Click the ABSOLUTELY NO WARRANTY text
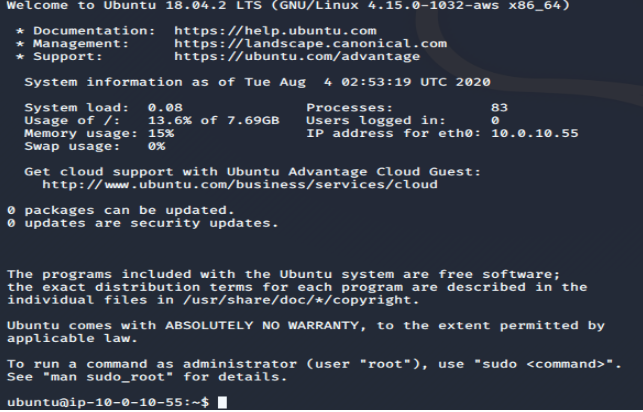Viewport: 643px width, 412px height. pos(262,326)
